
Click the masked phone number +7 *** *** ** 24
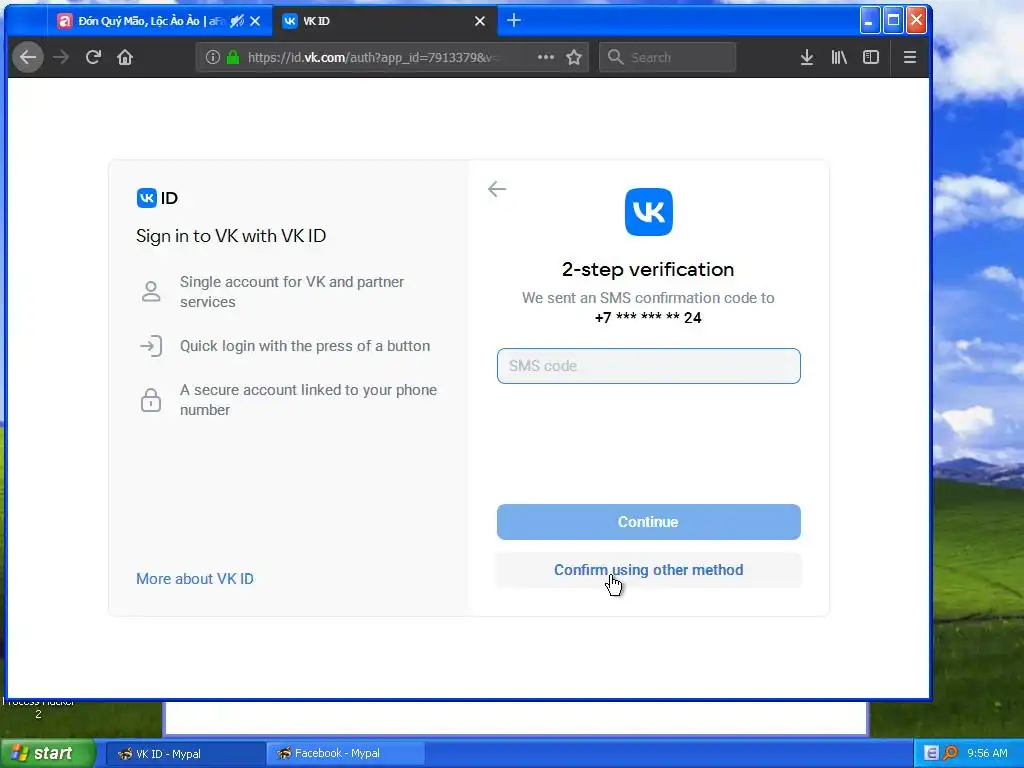(x=648, y=318)
